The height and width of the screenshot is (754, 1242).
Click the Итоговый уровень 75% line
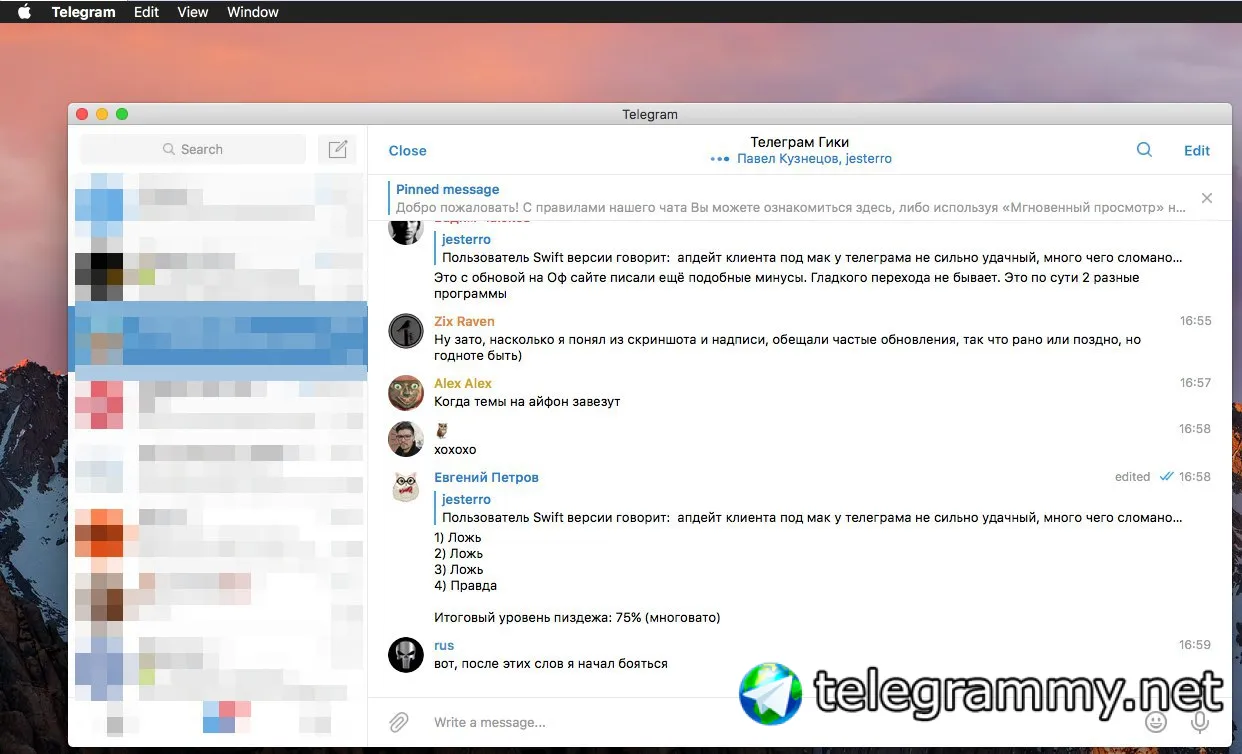click(577, 617)
